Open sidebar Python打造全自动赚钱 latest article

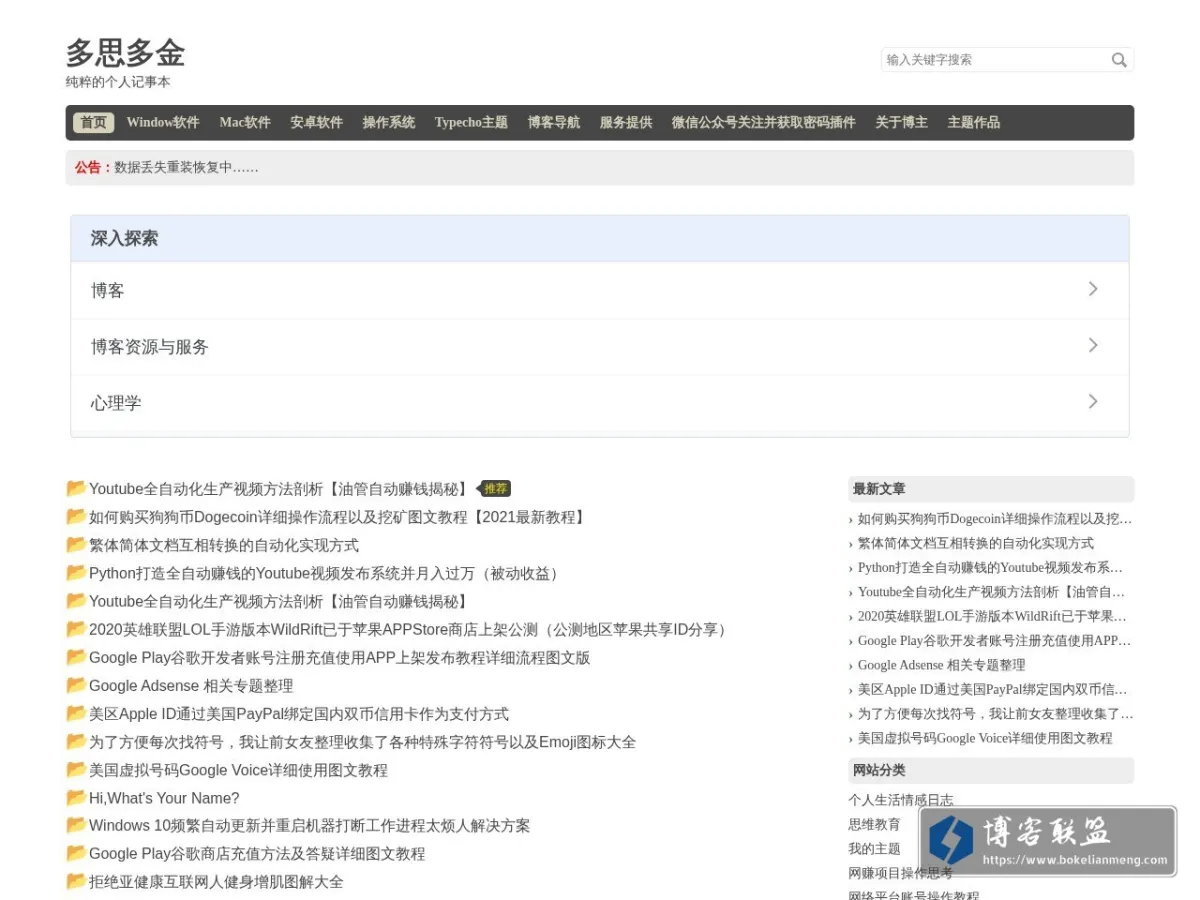pyautogui.click(x=991, y=567)
